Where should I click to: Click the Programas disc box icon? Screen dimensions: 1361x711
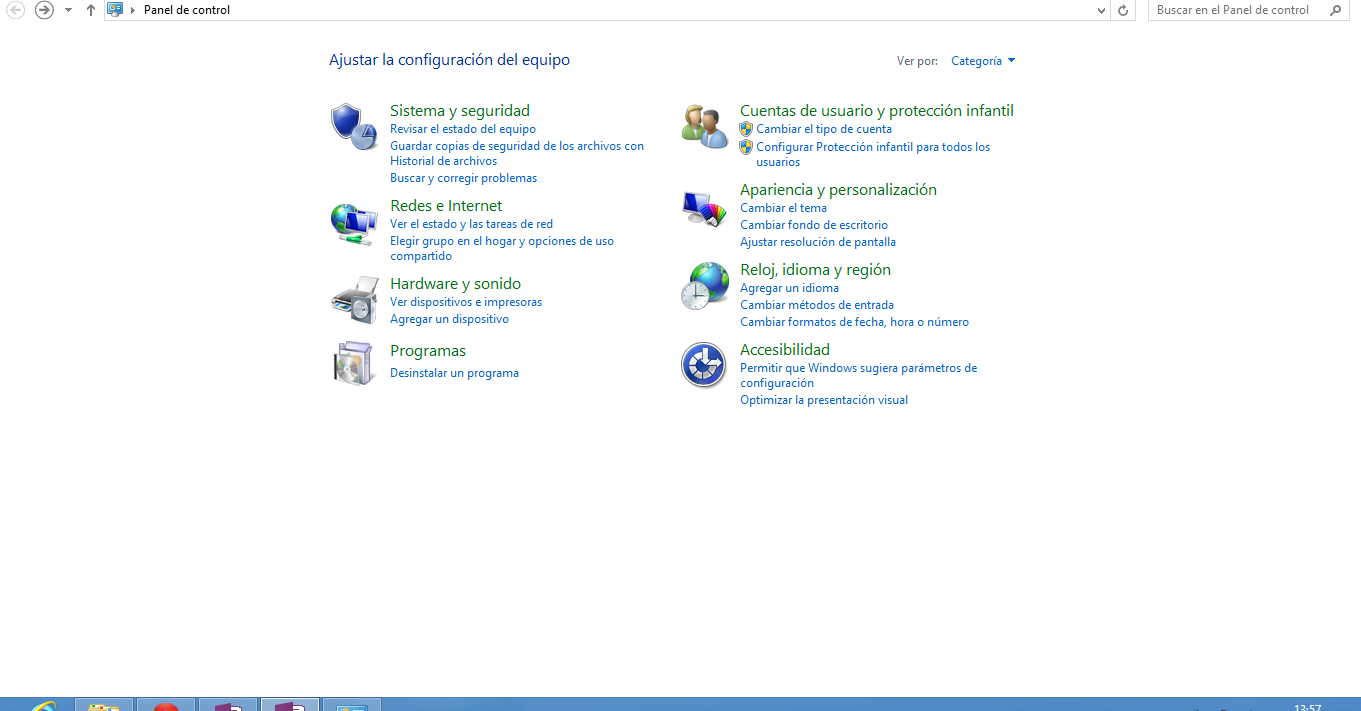[x=353, y=363]
